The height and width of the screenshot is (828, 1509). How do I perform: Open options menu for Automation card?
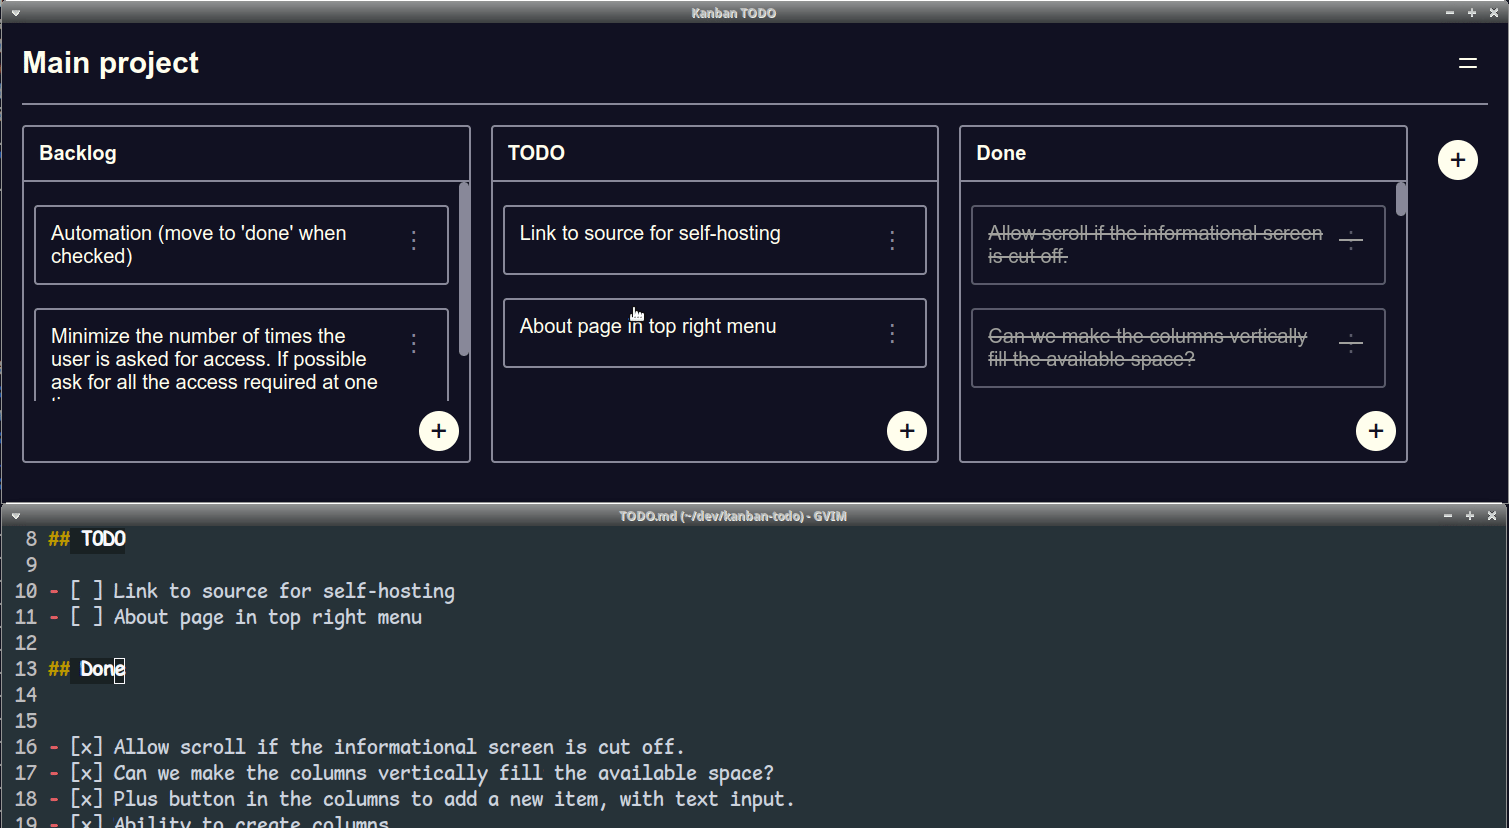tap(414, 240)
